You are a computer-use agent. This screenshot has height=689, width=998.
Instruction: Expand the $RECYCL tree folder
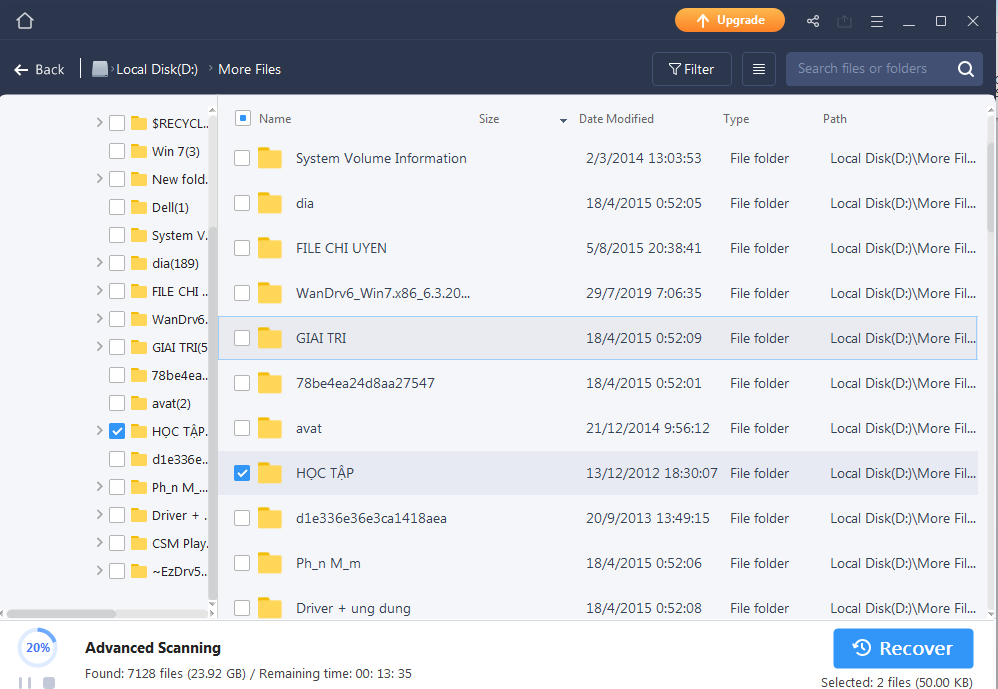click(x=99, y=123)
